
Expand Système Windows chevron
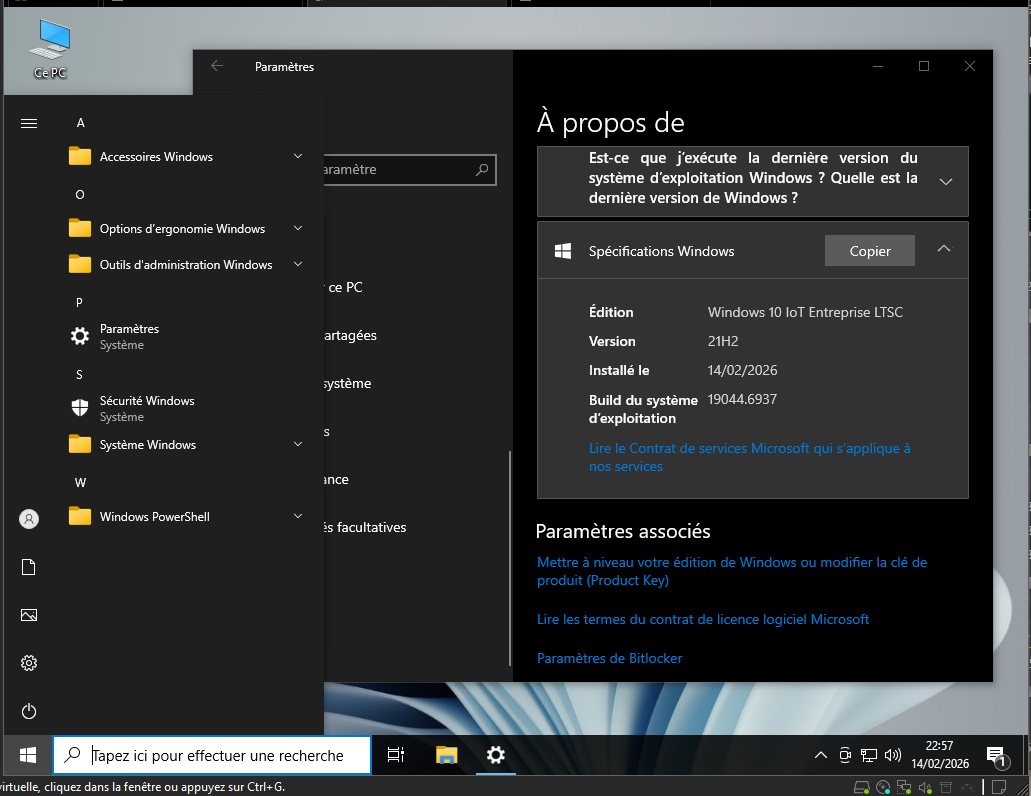point(298,444)
